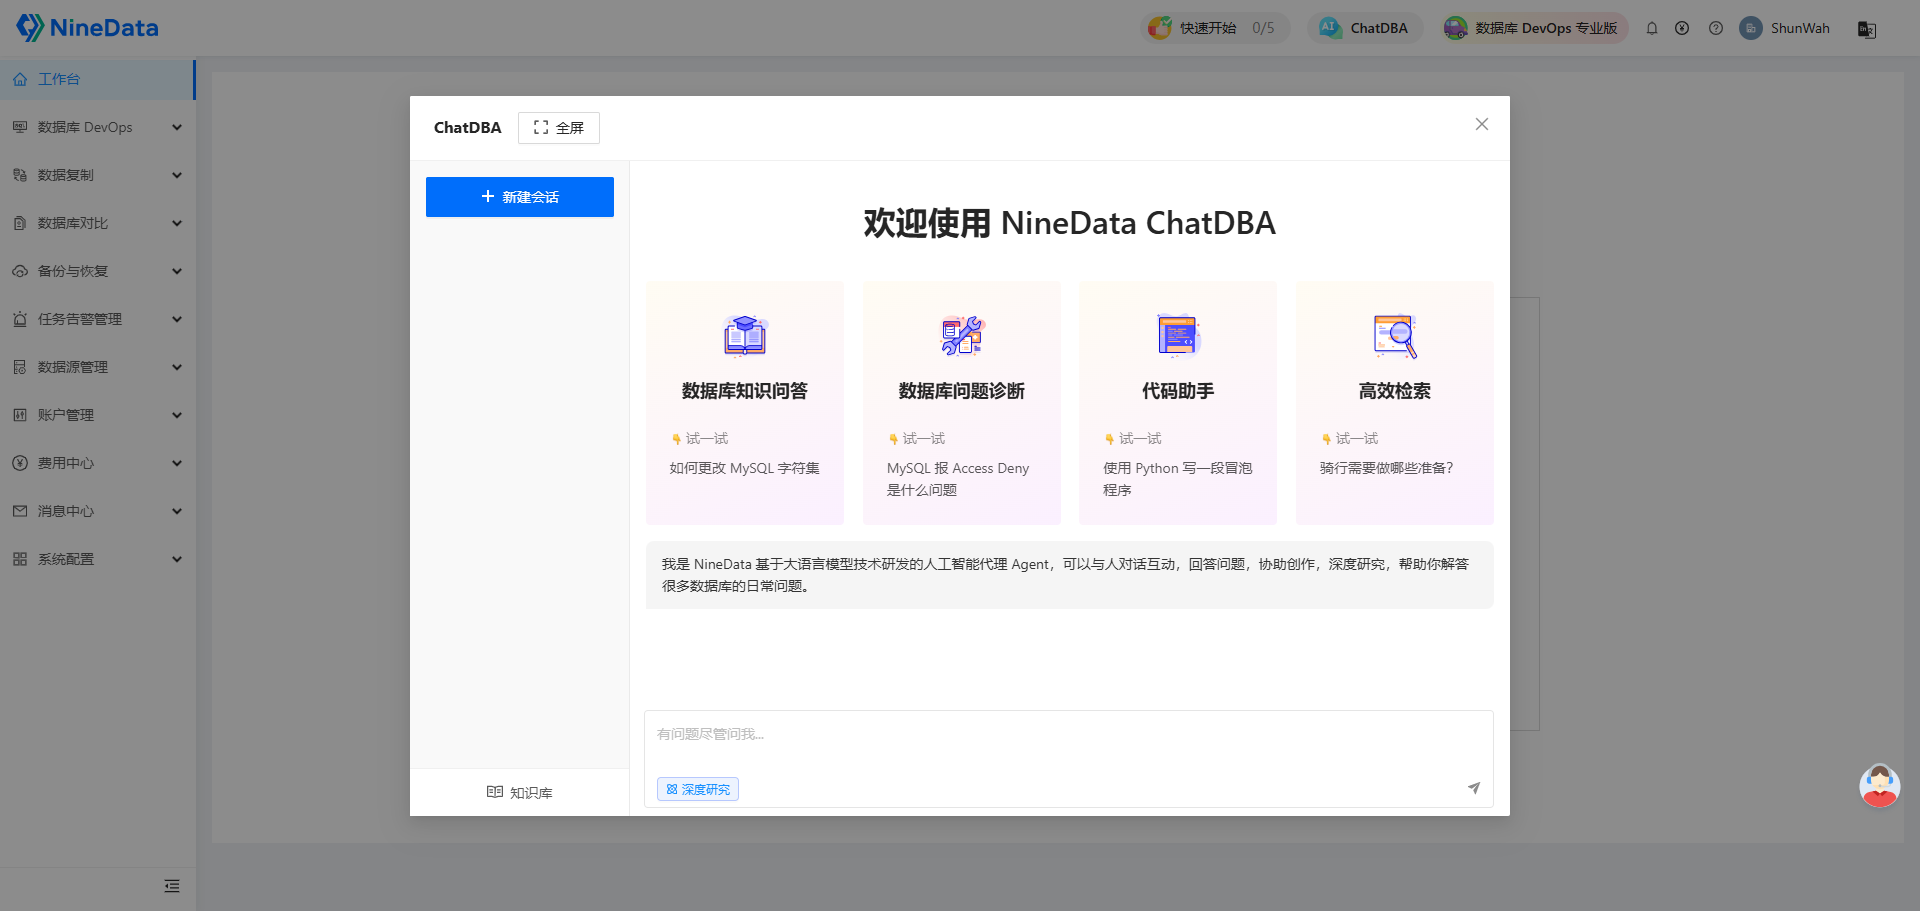This screenshot has height=911, width=1920.
Task: Click the 欢迎使用 NineData ChatDBA heading
Action: [1070, 223]
